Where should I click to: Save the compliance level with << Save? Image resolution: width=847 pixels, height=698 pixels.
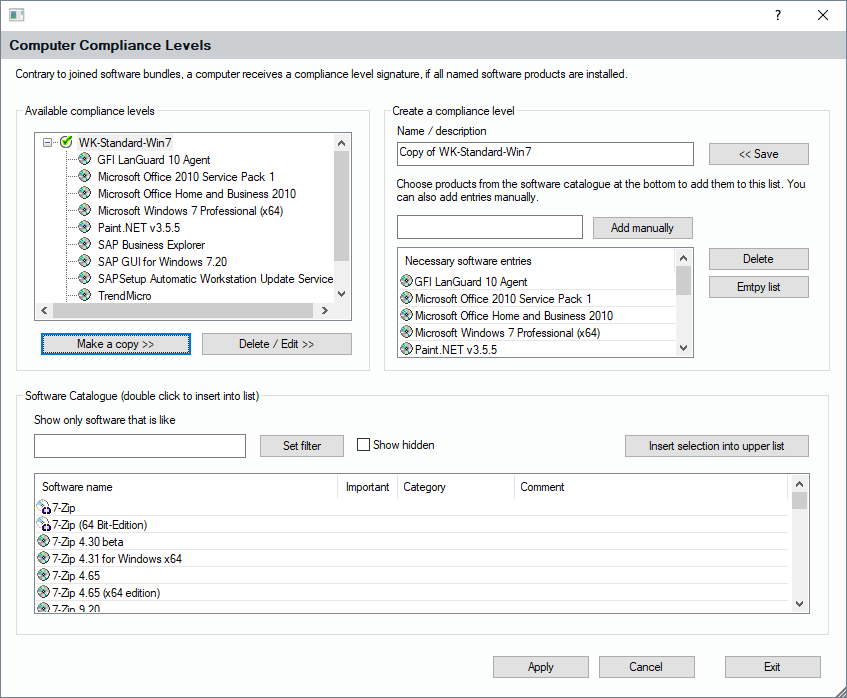coord(758,154)
